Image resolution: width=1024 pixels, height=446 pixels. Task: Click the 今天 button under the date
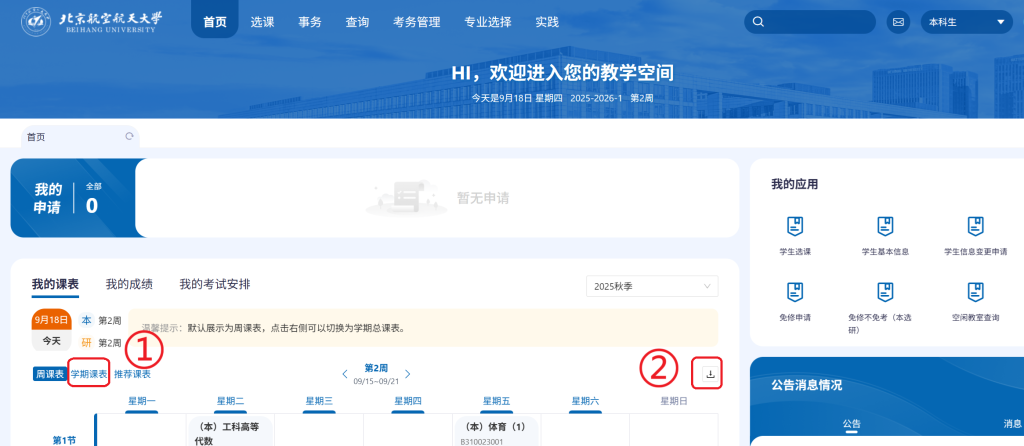click(x=50, y=341)
